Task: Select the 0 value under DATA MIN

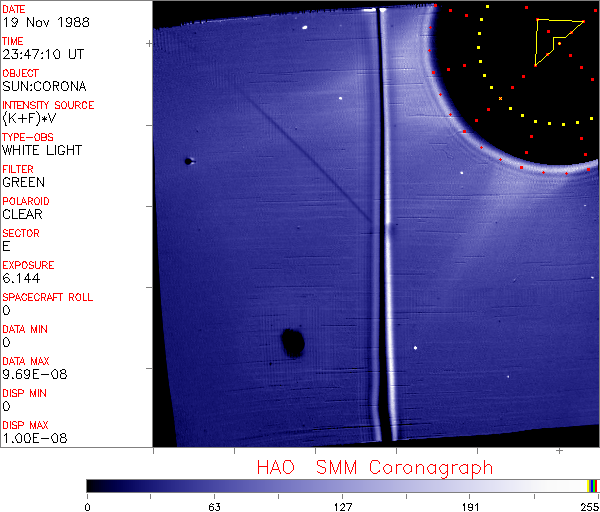Action: 7,342
